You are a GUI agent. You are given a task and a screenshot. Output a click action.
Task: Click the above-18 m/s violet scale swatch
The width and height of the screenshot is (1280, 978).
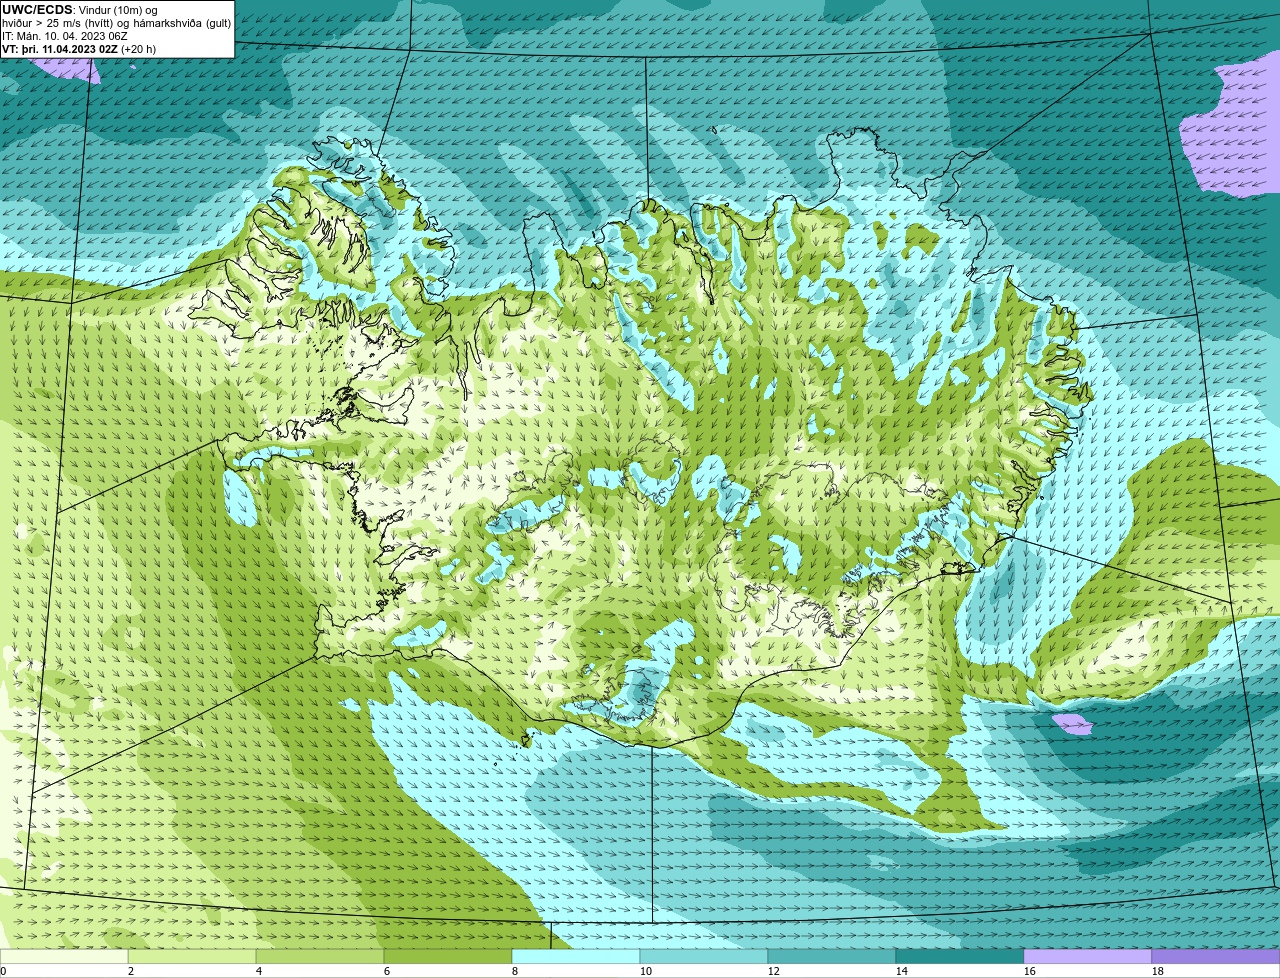1216,957
